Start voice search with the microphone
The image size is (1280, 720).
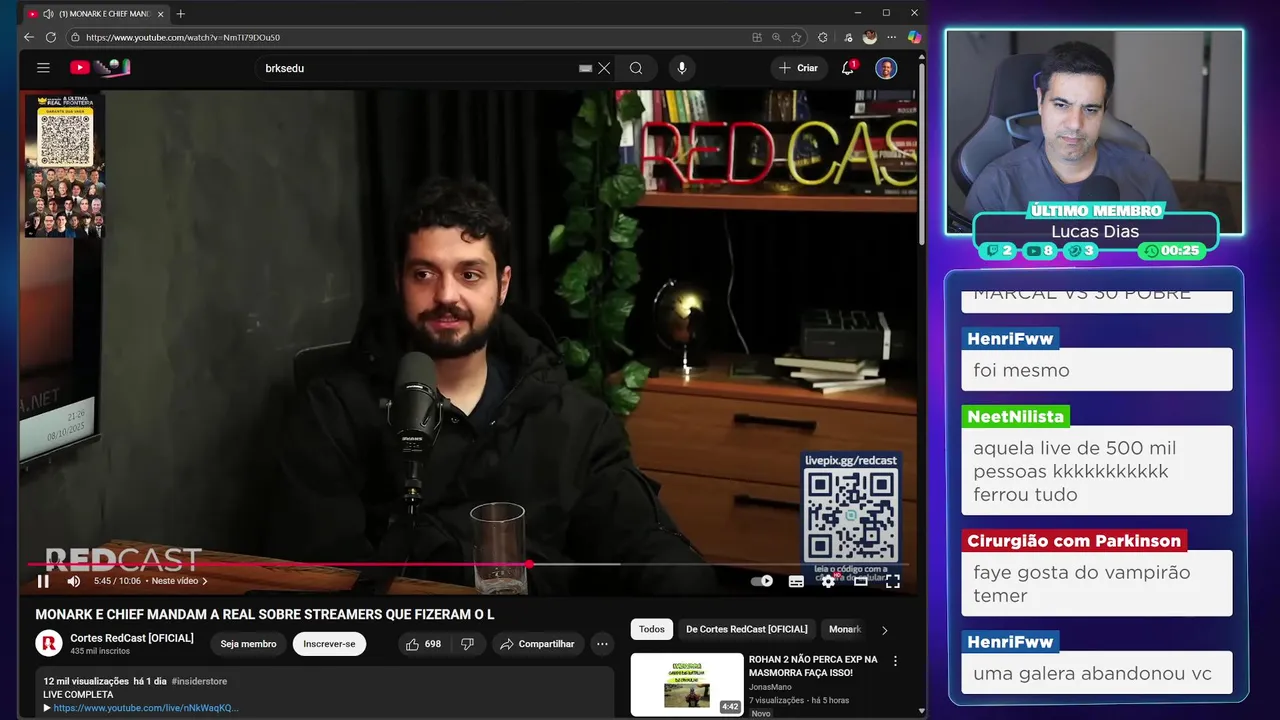click(x=682, y=68)
